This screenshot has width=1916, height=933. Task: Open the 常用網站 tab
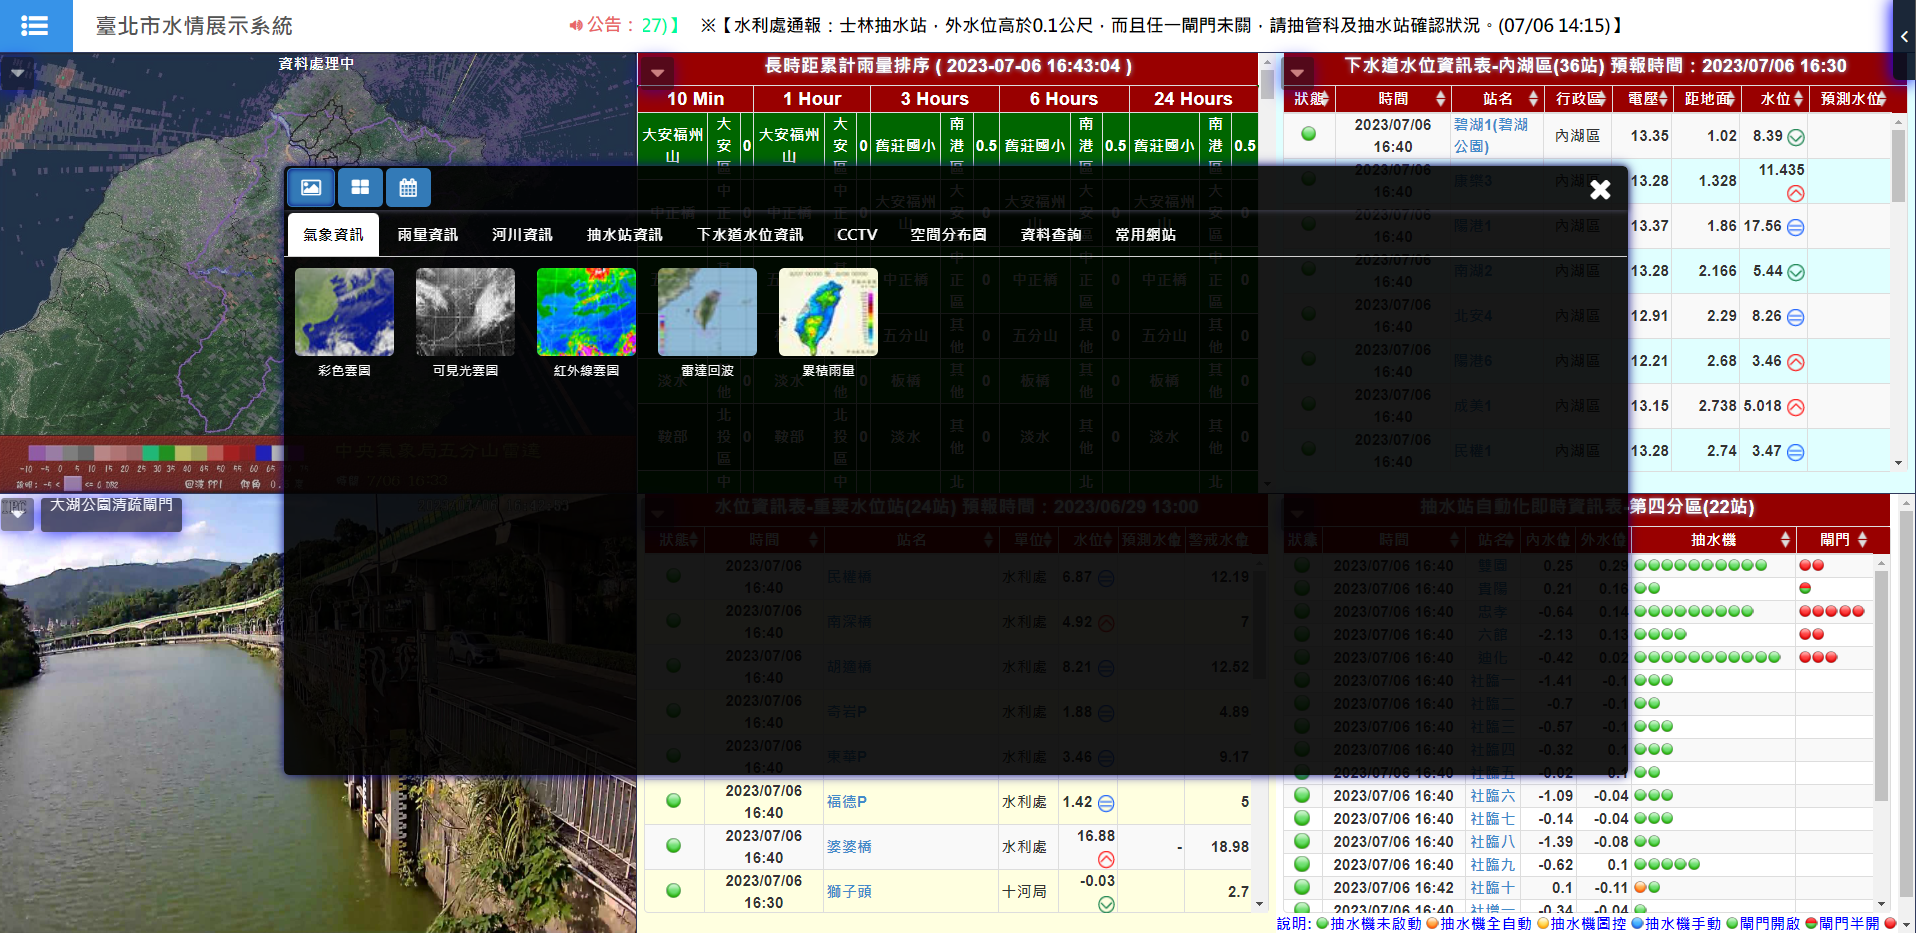[1145, 234]
